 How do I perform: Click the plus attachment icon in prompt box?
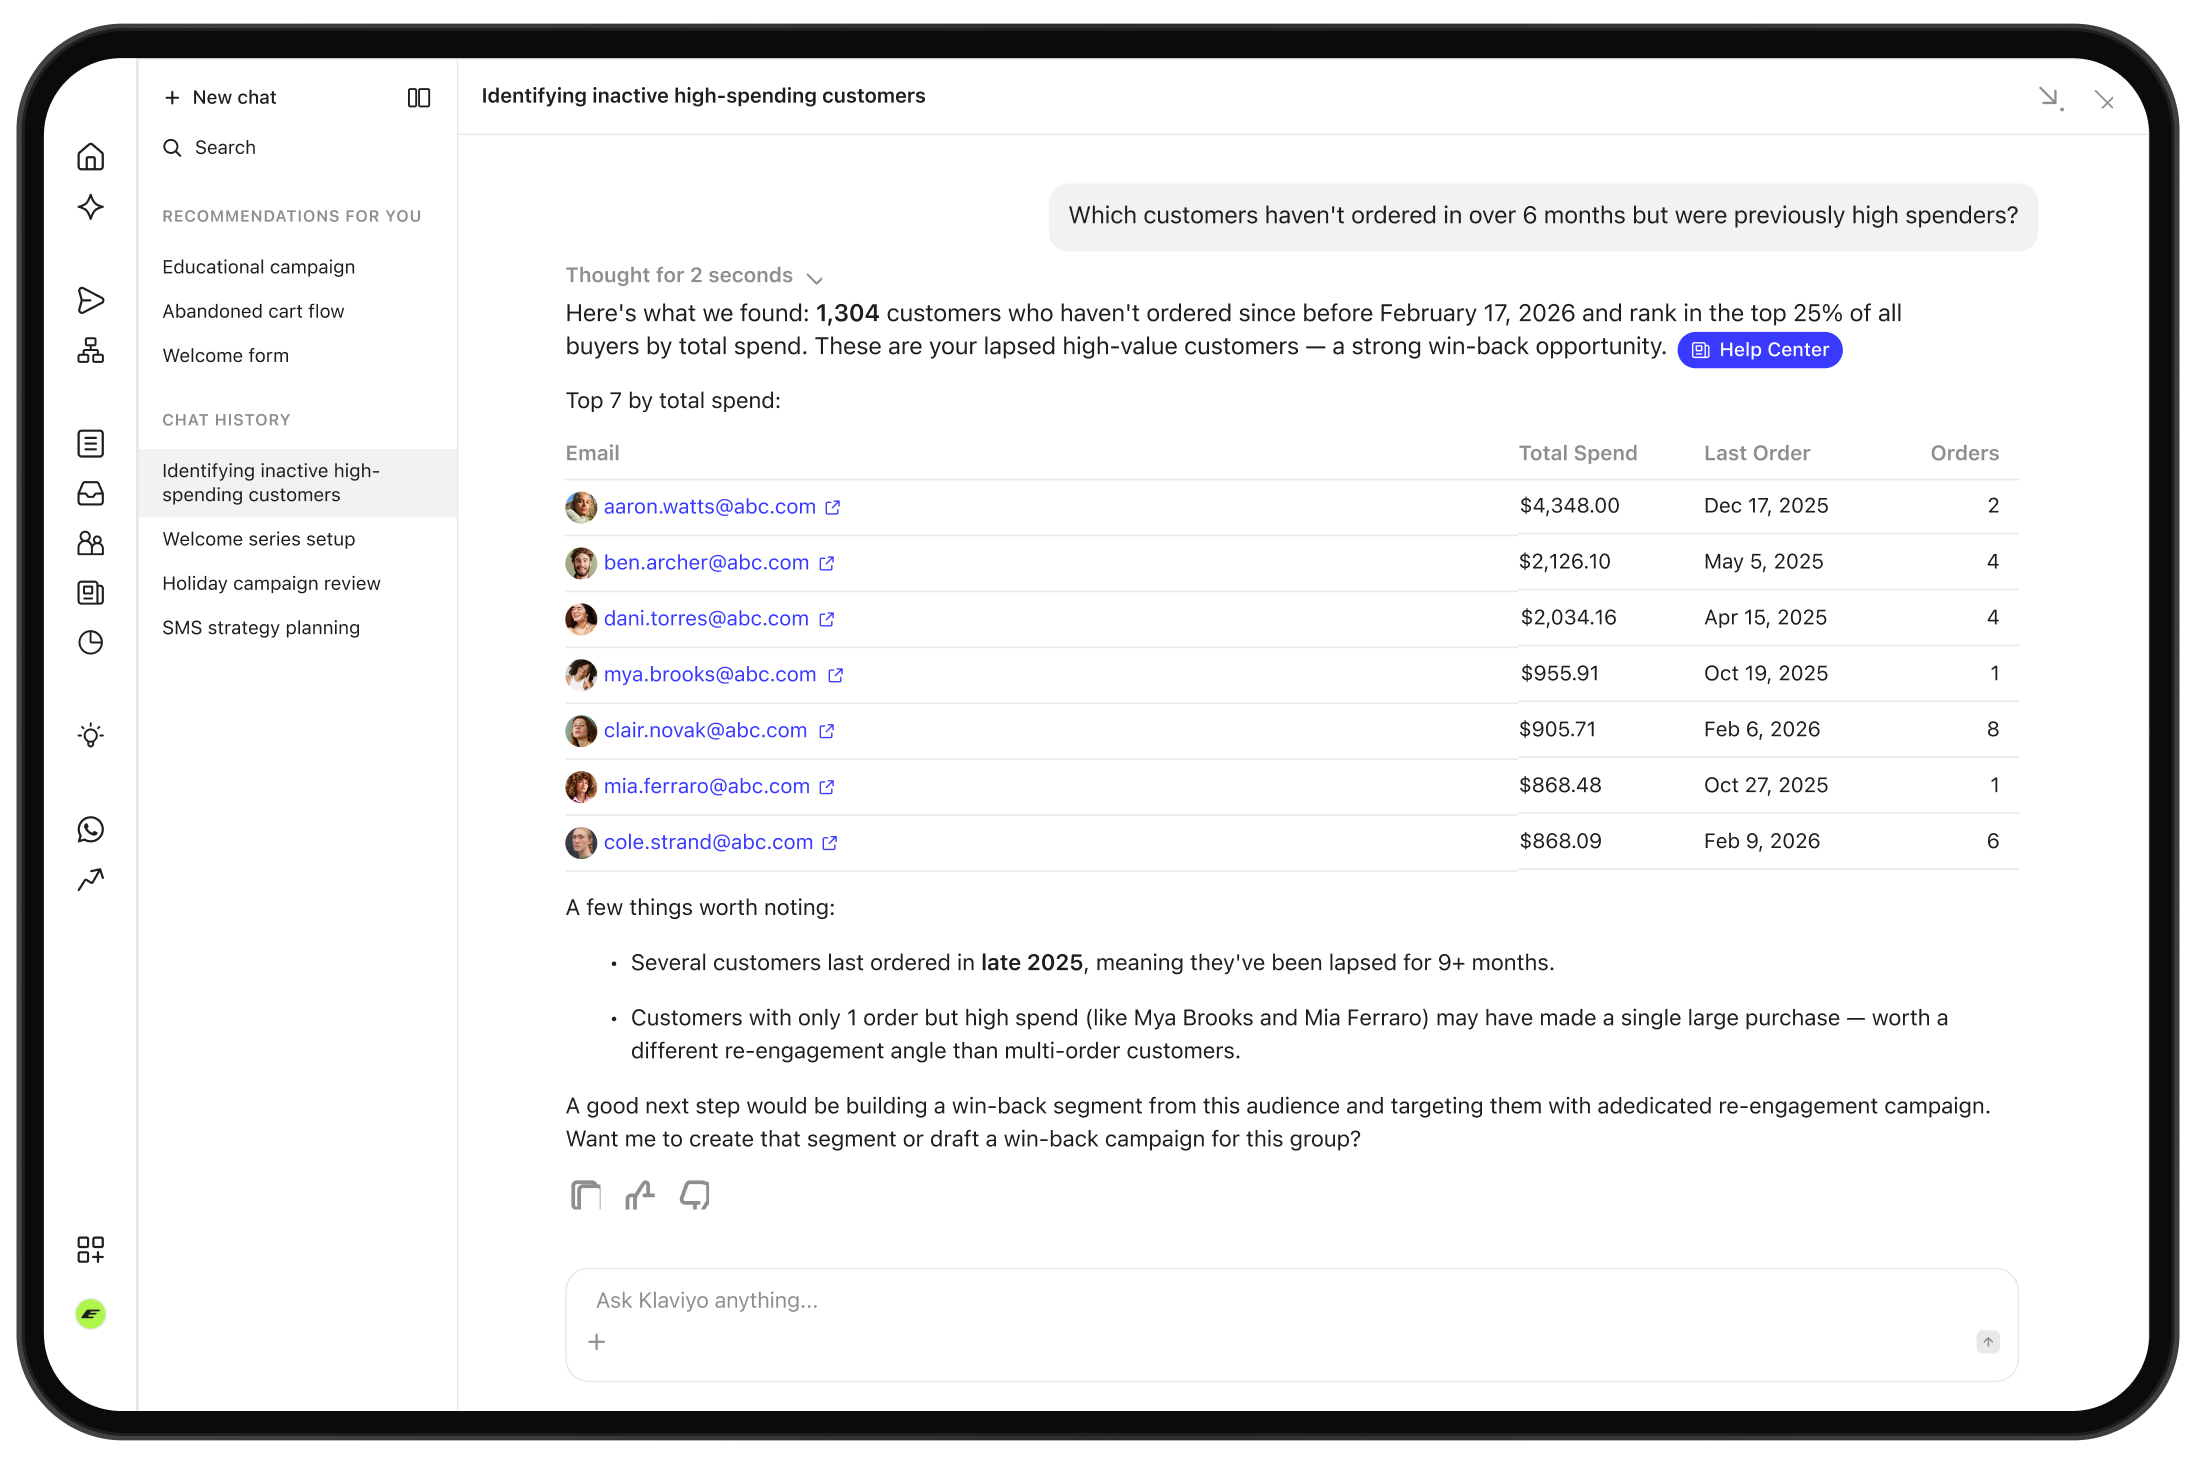click(x=597, y=1342)
